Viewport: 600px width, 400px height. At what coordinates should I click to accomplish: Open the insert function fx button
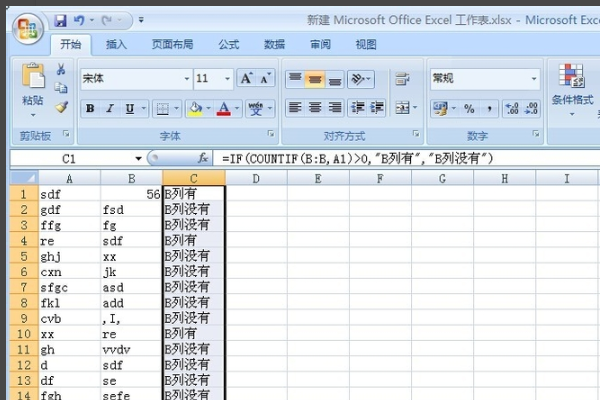pos(202,158)
